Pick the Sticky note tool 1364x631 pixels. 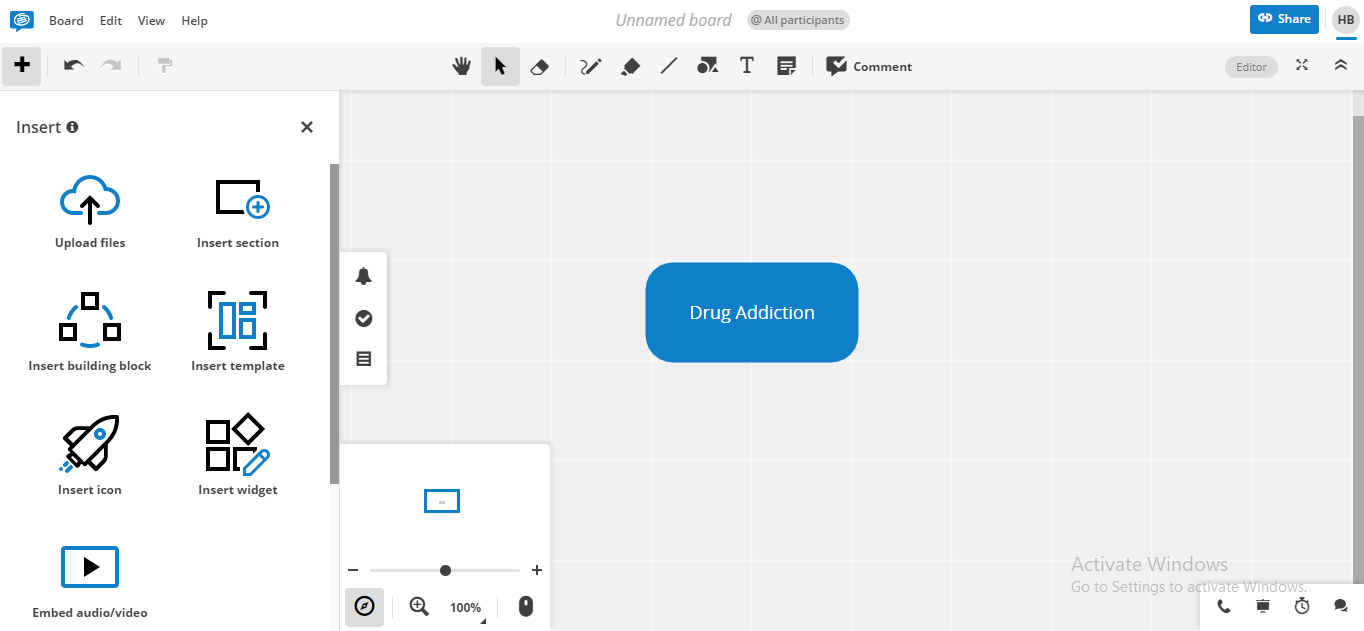click(x=786, y=66)
